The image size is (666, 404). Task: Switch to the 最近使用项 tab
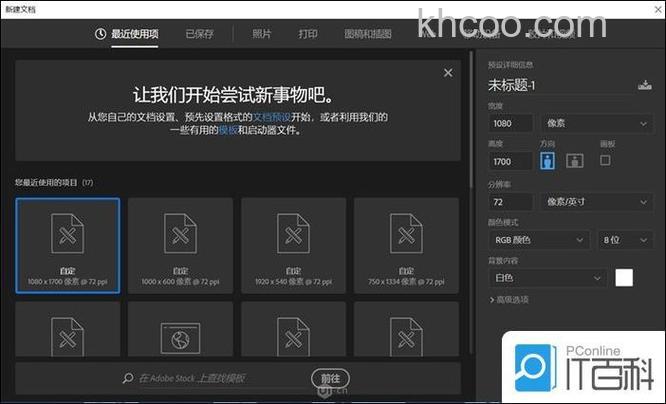[x=127, y=34]
